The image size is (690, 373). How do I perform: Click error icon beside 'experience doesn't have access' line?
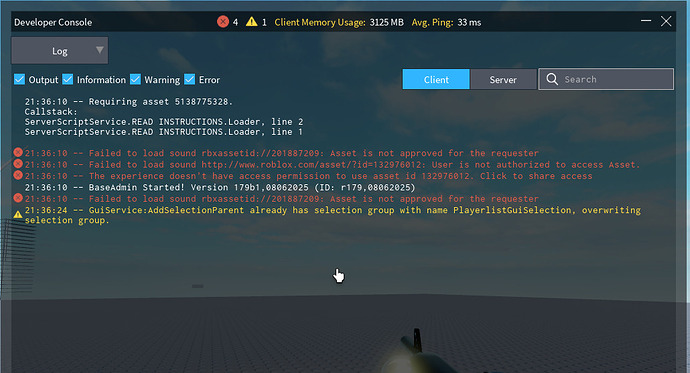point(18,175)
